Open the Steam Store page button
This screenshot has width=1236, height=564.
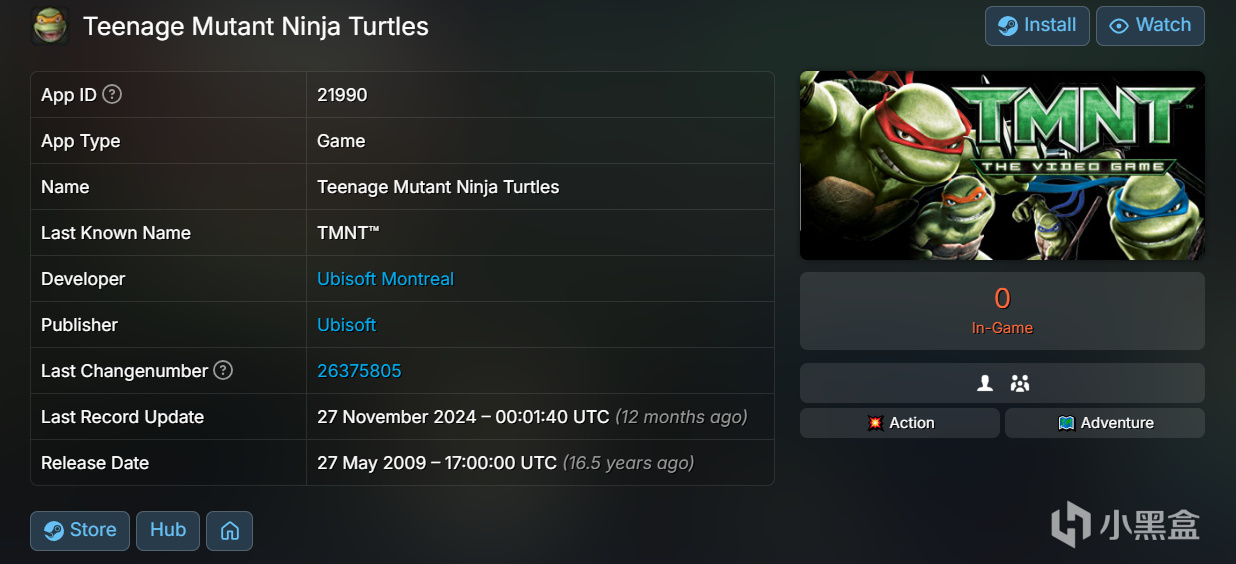[x=80, y=531]
